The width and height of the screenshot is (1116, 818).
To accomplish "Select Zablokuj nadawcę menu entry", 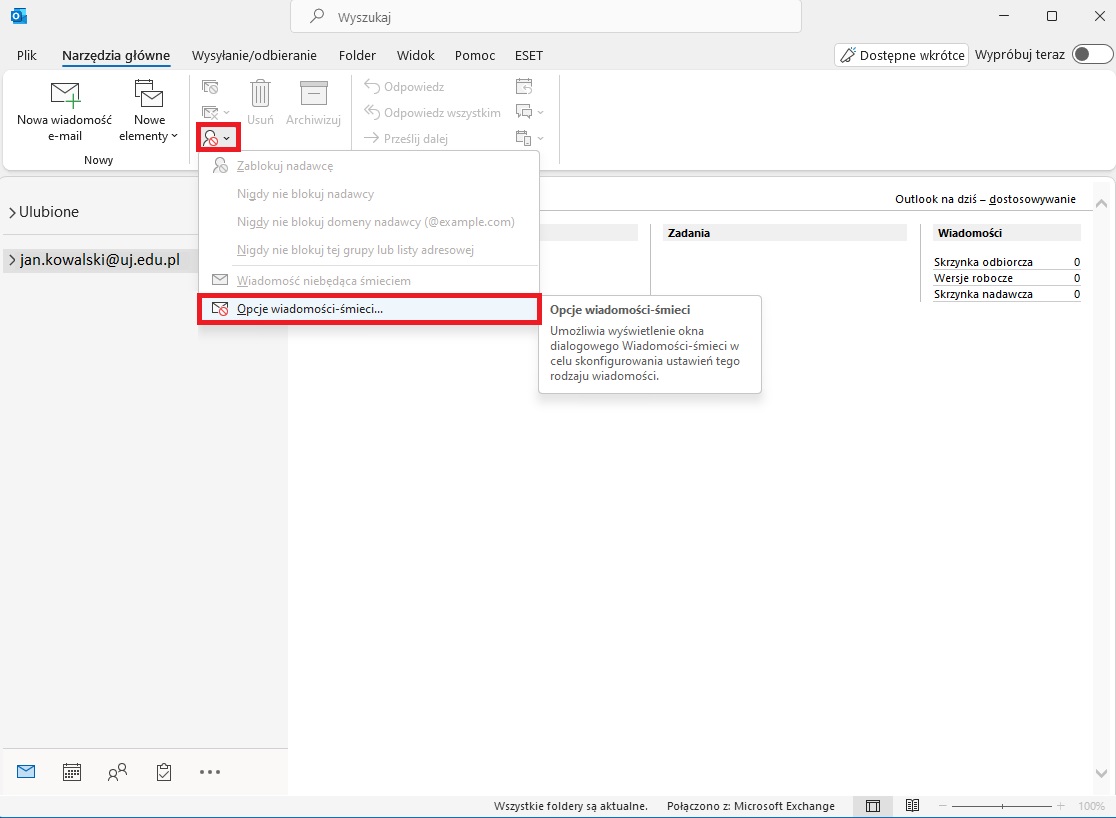I will [x=368, y=166].
